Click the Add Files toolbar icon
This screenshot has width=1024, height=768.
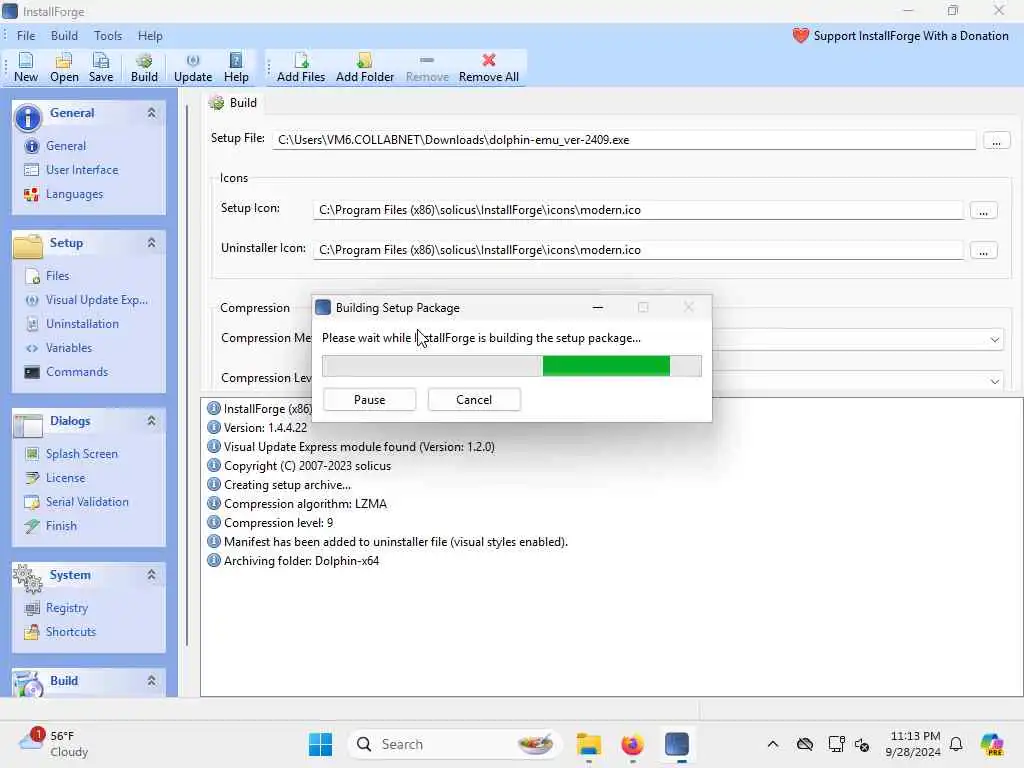300,67
